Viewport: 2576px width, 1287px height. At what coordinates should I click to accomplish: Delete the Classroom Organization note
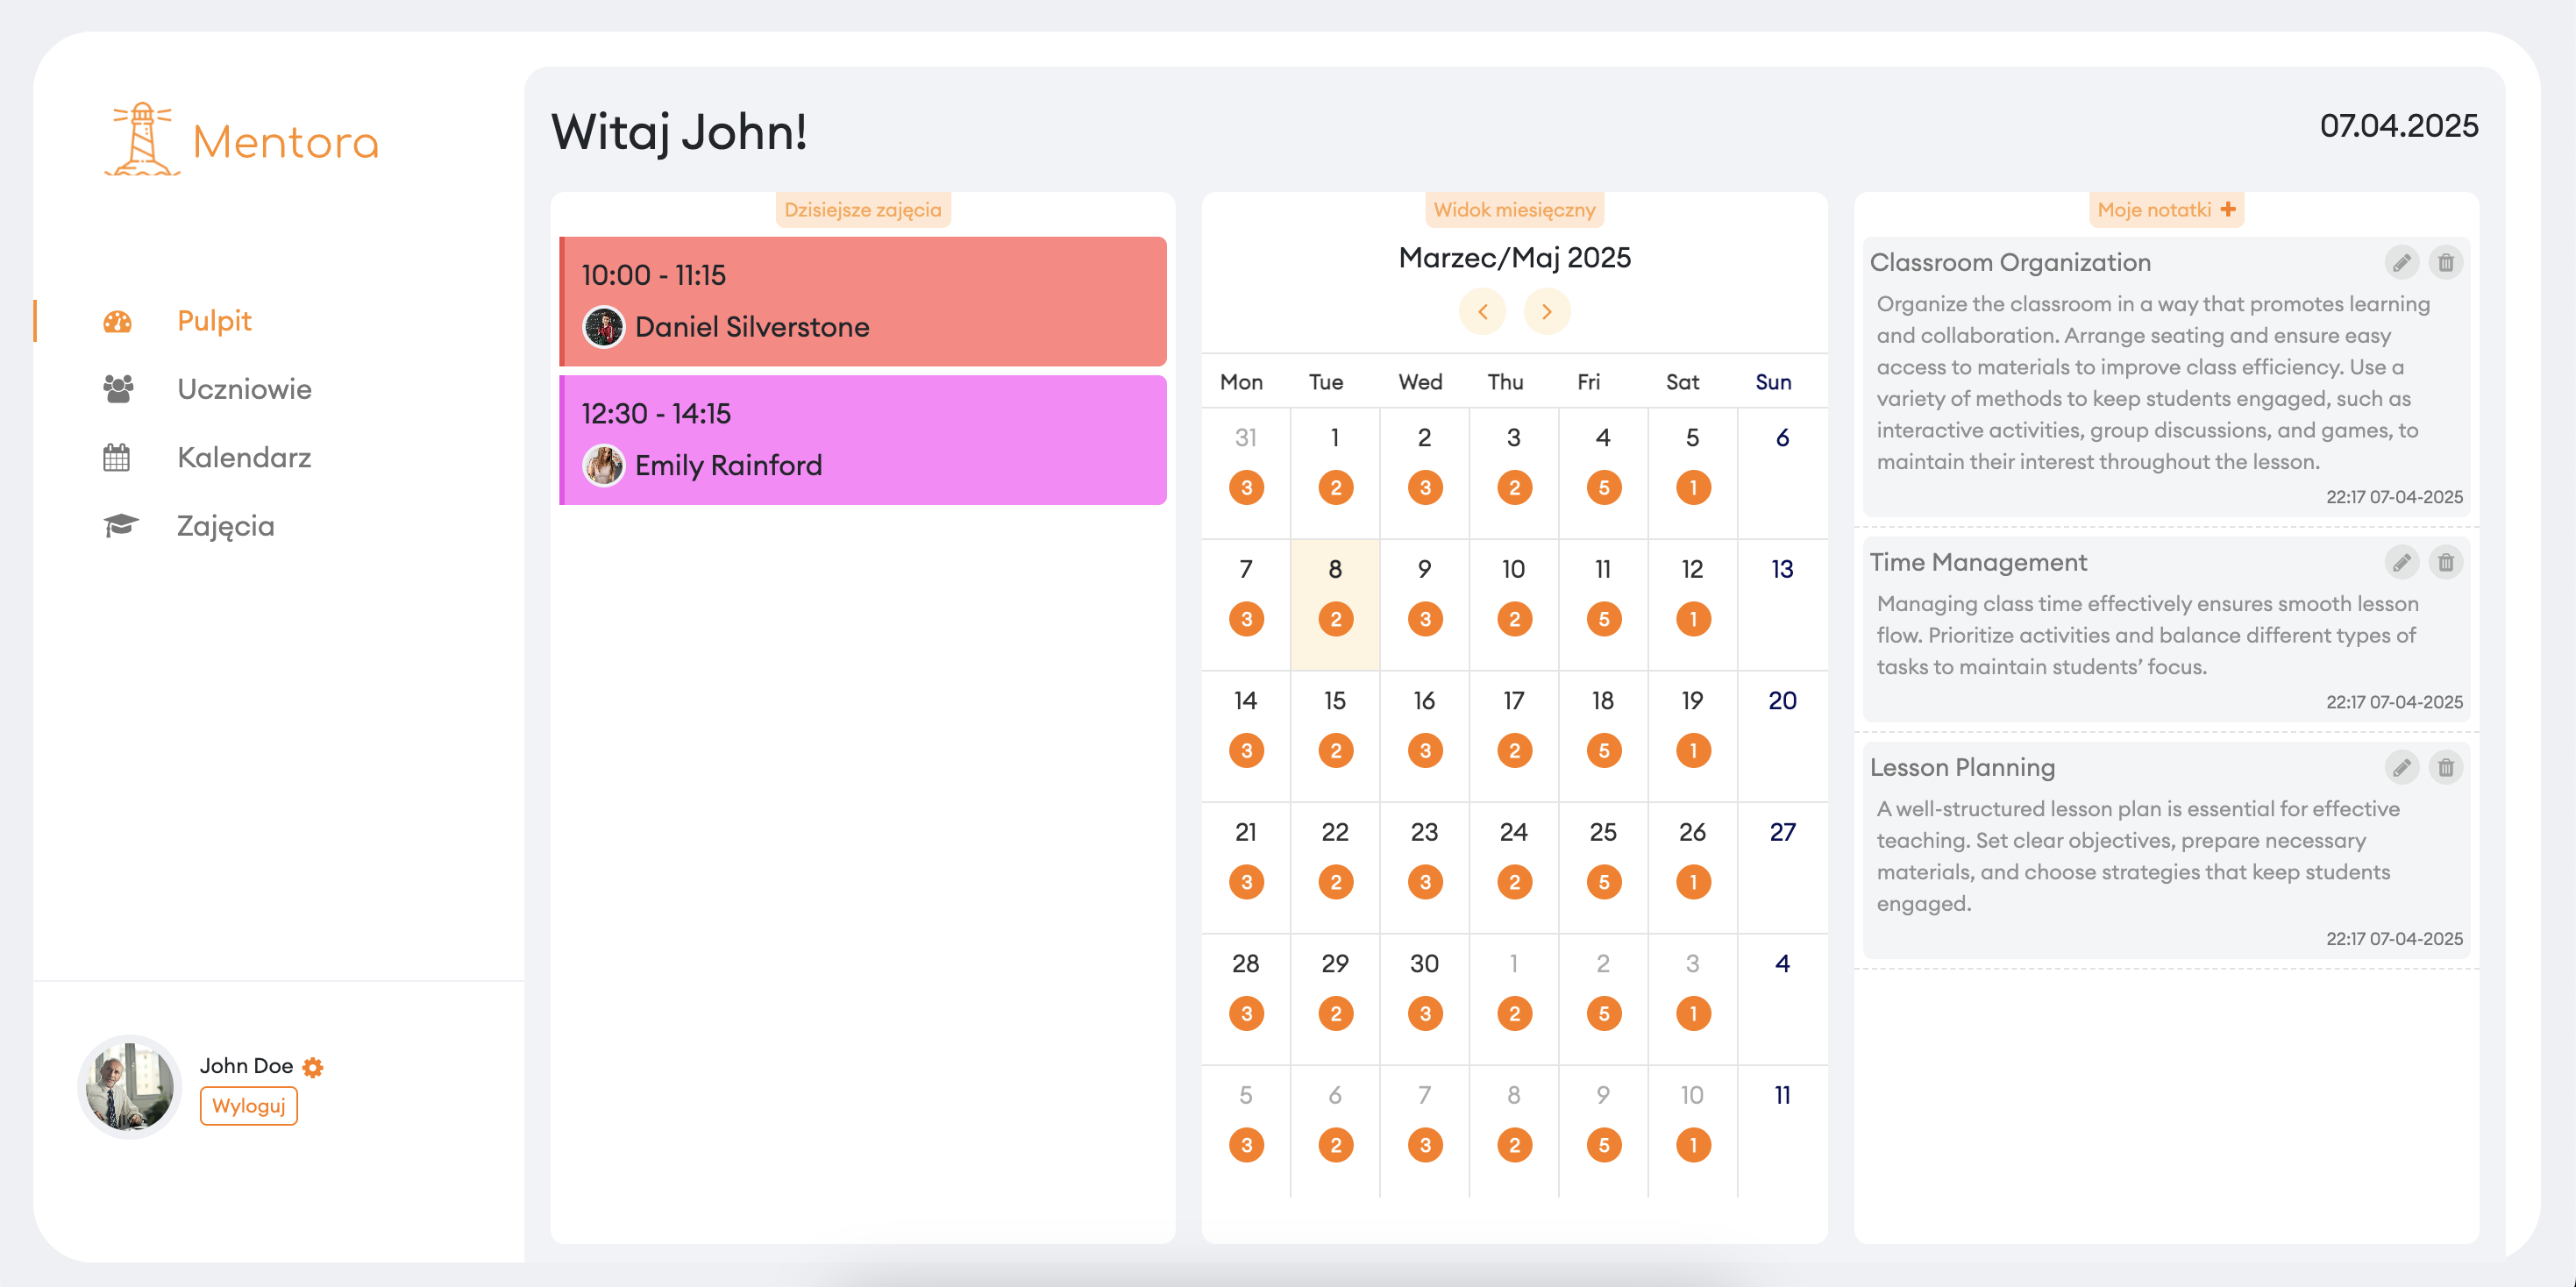click(2445, 263)
